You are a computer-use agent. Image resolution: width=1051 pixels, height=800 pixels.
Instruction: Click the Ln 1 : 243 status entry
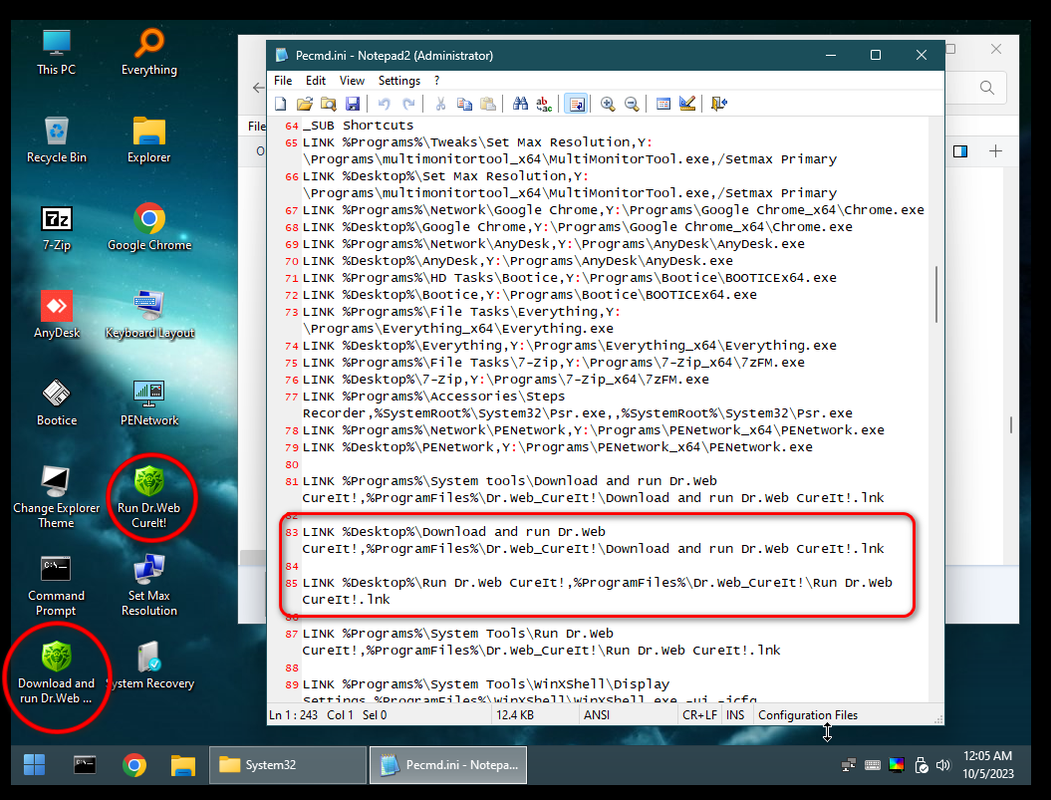[x=294, y=715]
